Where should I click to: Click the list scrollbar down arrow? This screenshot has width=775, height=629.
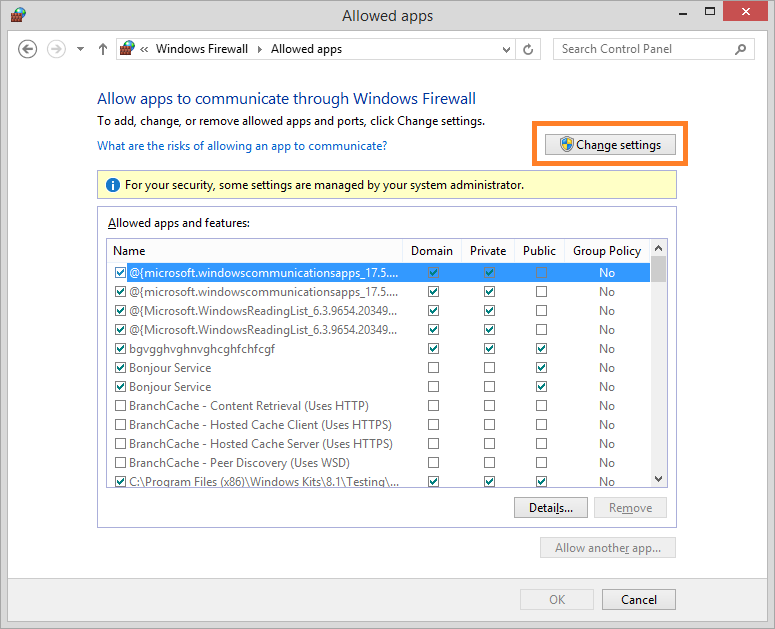[658, 480]
